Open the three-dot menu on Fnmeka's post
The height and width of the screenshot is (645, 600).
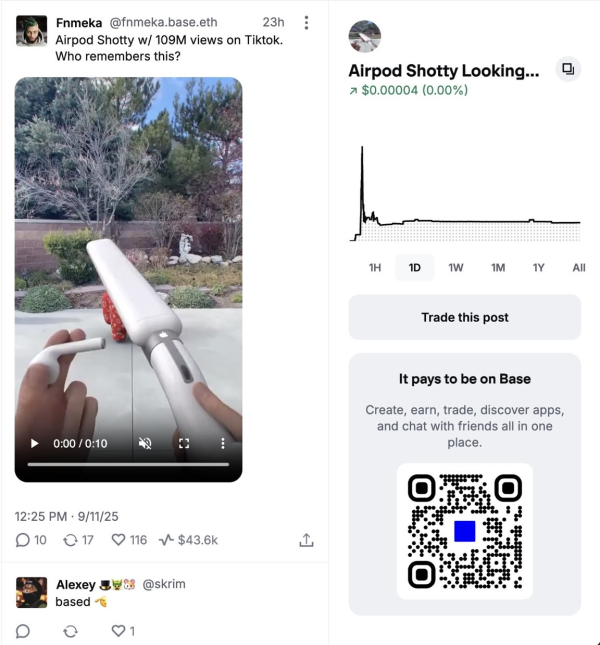[x=306, y=23]
